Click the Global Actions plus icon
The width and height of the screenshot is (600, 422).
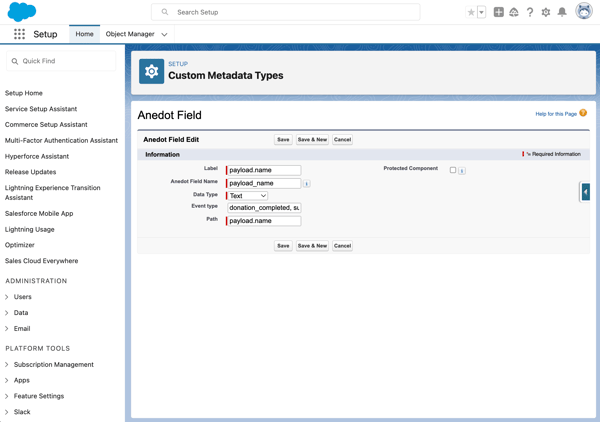[498, 12]
